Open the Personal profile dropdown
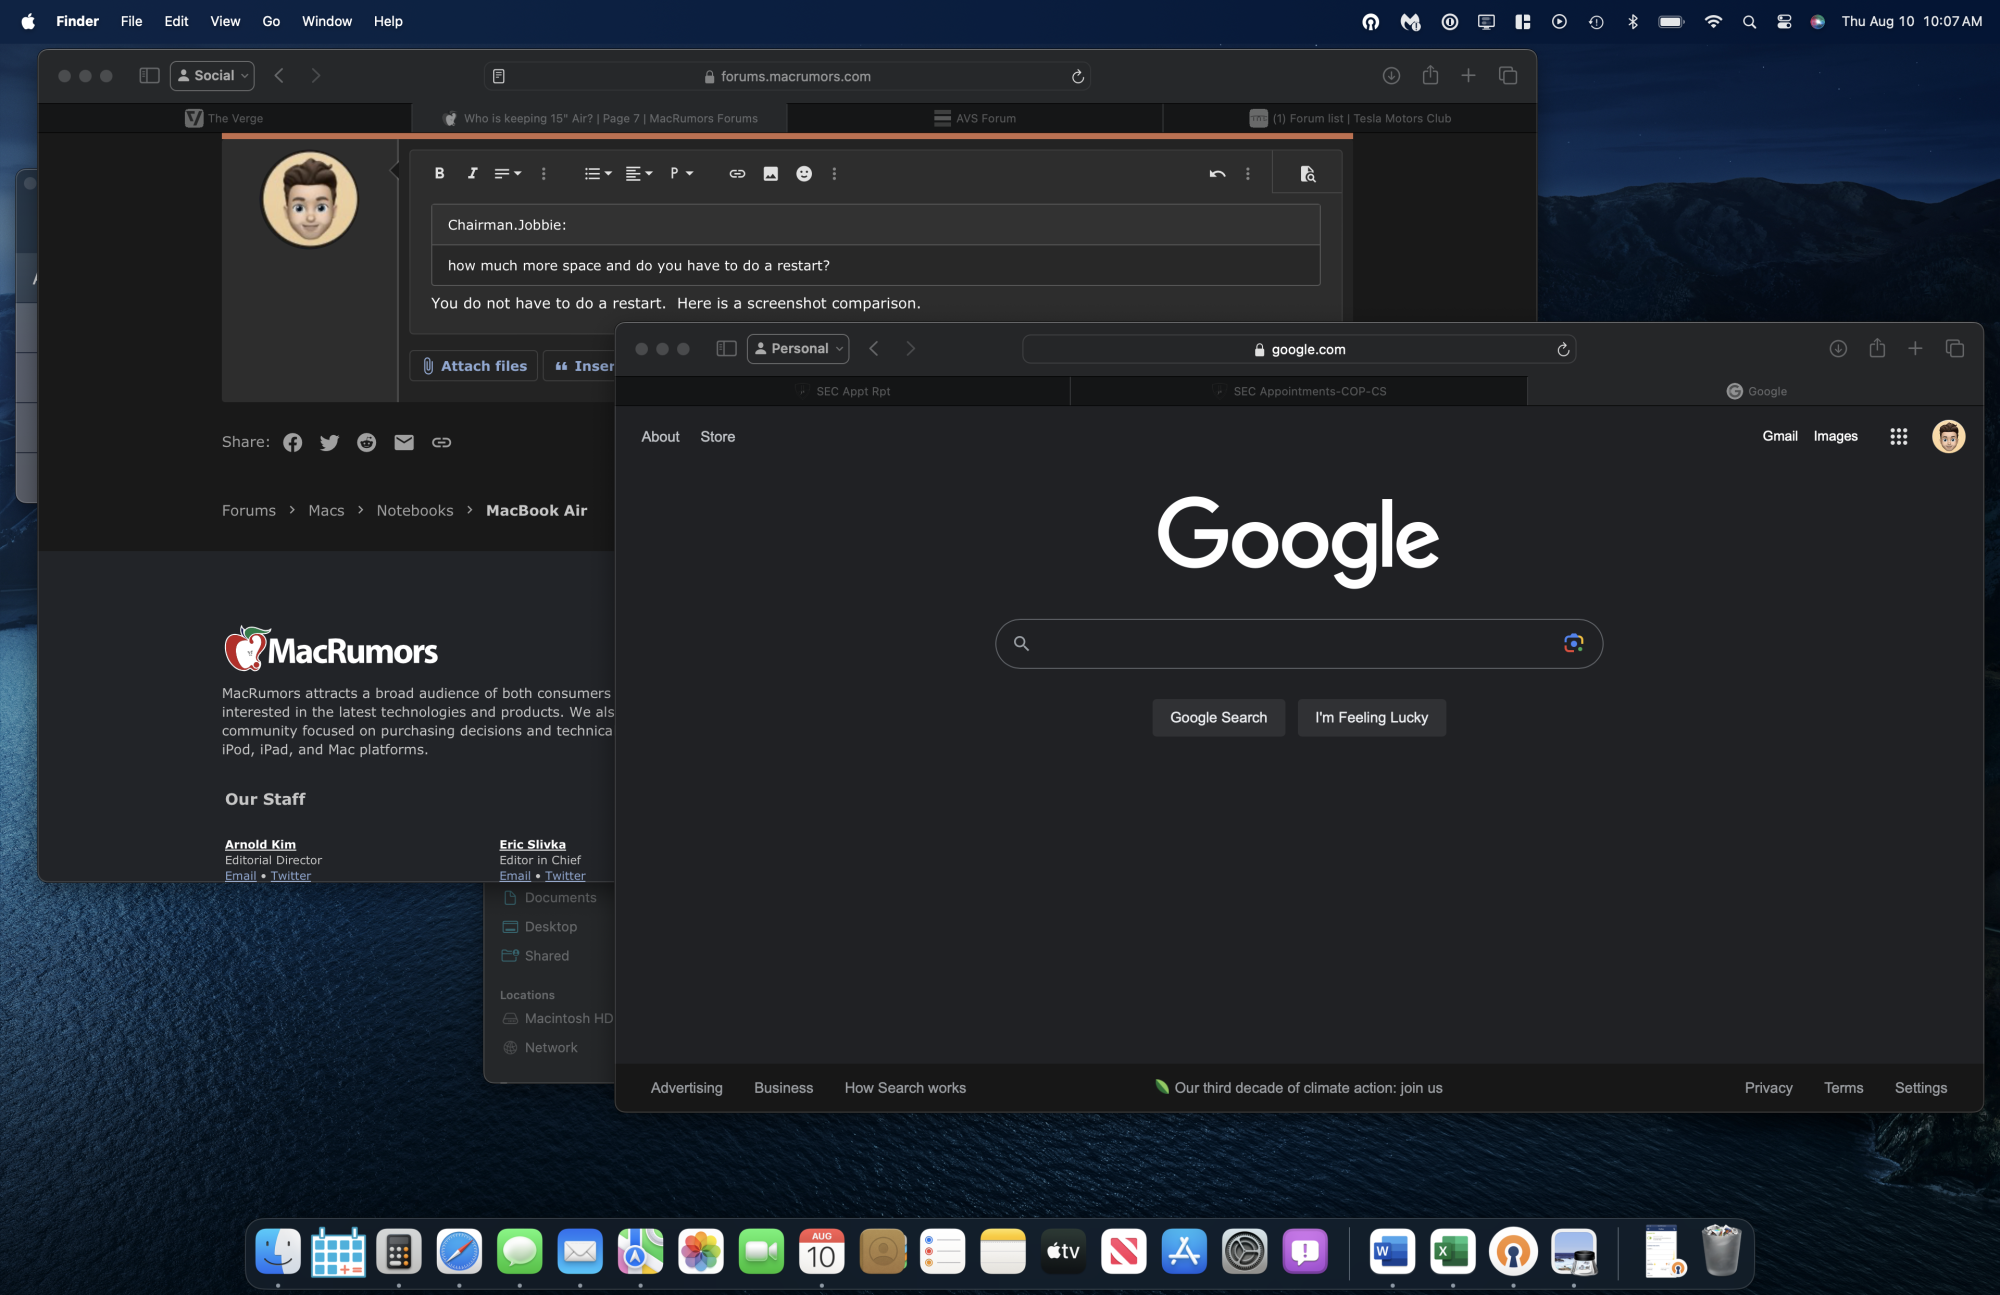This screenshot has width=2000, height=1295. coord(798,348)
